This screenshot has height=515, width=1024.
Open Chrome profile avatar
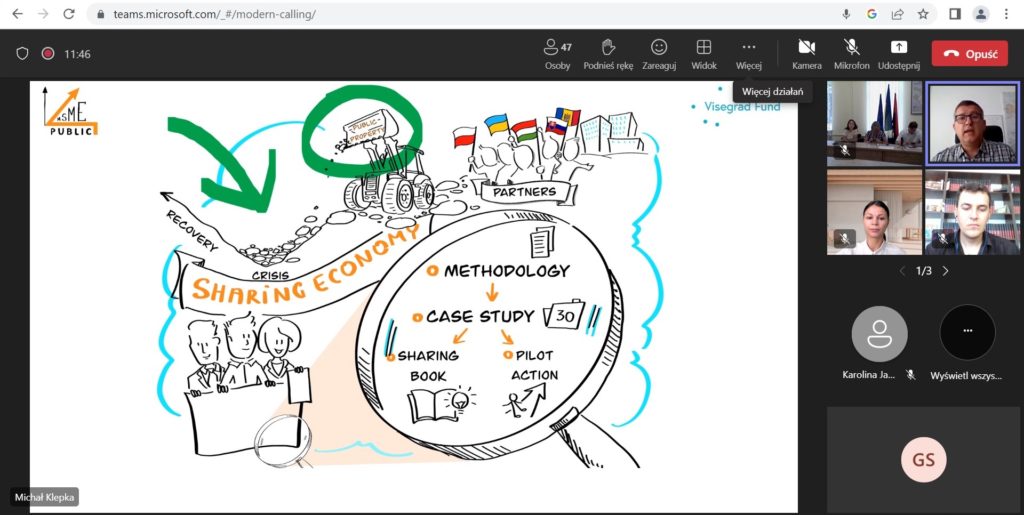point(980,14)
